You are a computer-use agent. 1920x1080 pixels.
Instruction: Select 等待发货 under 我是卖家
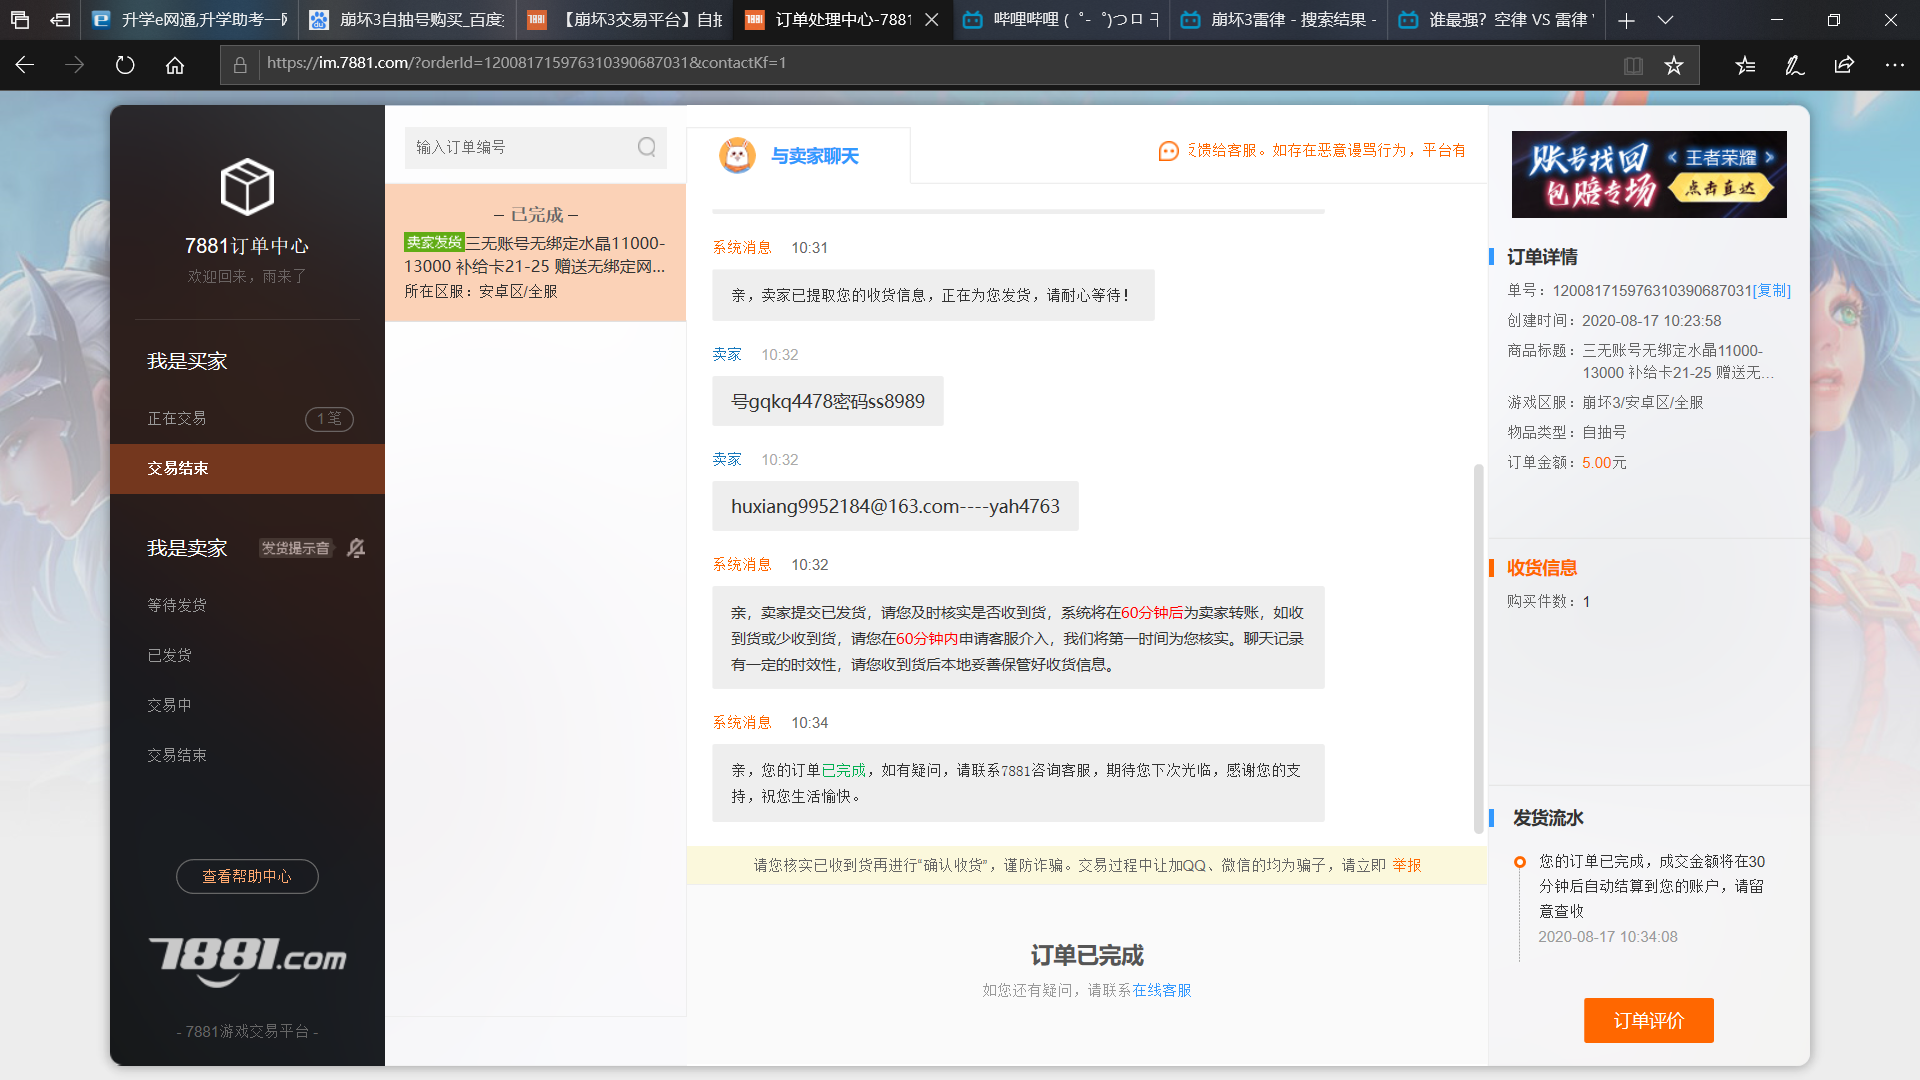pyautogui.click(x=176, y=604)
